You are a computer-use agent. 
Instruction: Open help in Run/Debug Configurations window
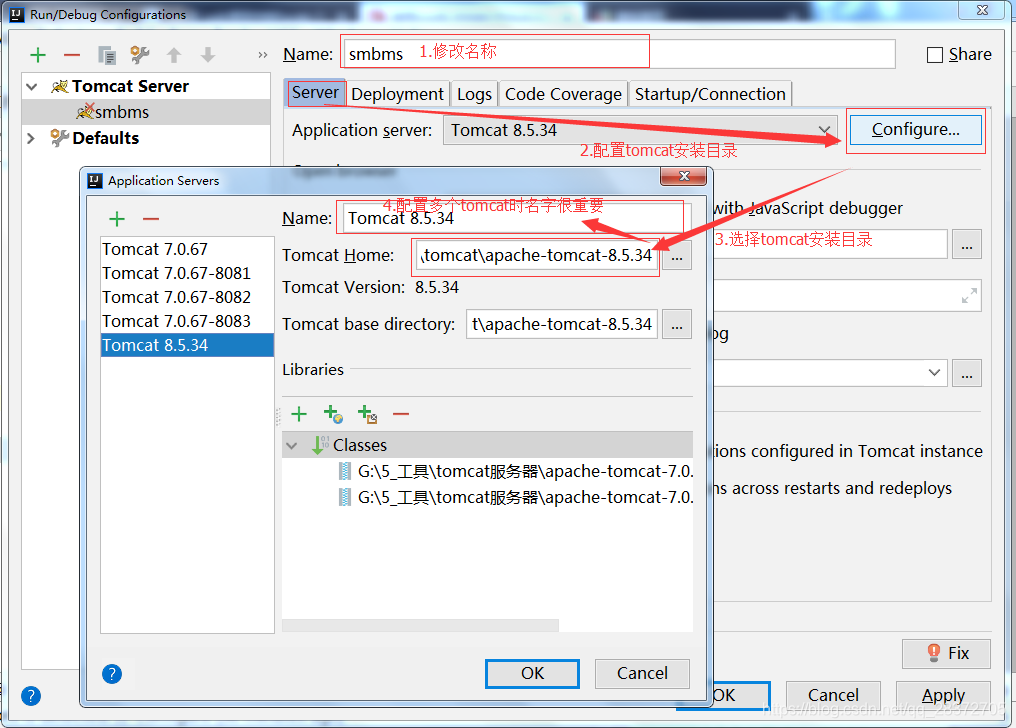pyautogui.click(x=30, y=696)
